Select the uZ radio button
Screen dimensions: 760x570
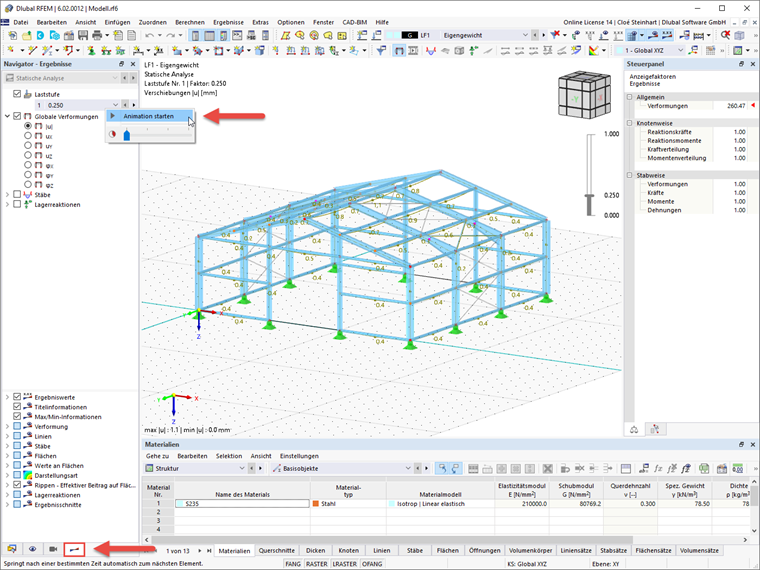coord(28,156)
